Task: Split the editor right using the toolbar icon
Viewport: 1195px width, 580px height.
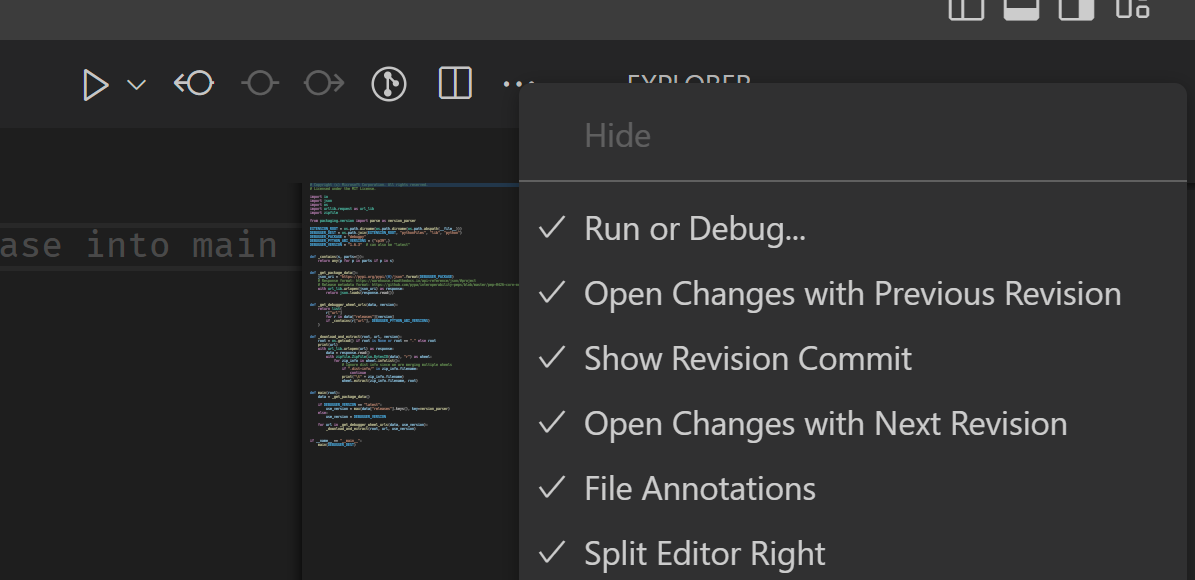Action: click(455, 84)
